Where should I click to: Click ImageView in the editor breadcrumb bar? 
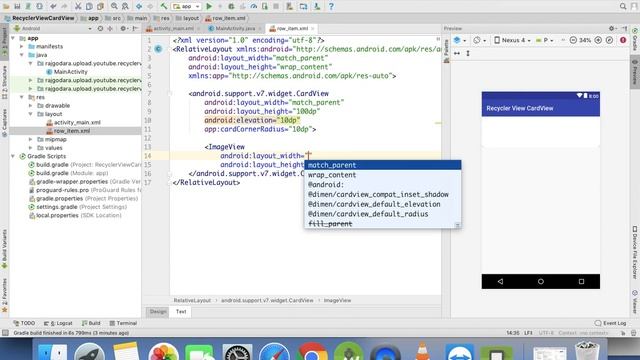click(337, 301)
